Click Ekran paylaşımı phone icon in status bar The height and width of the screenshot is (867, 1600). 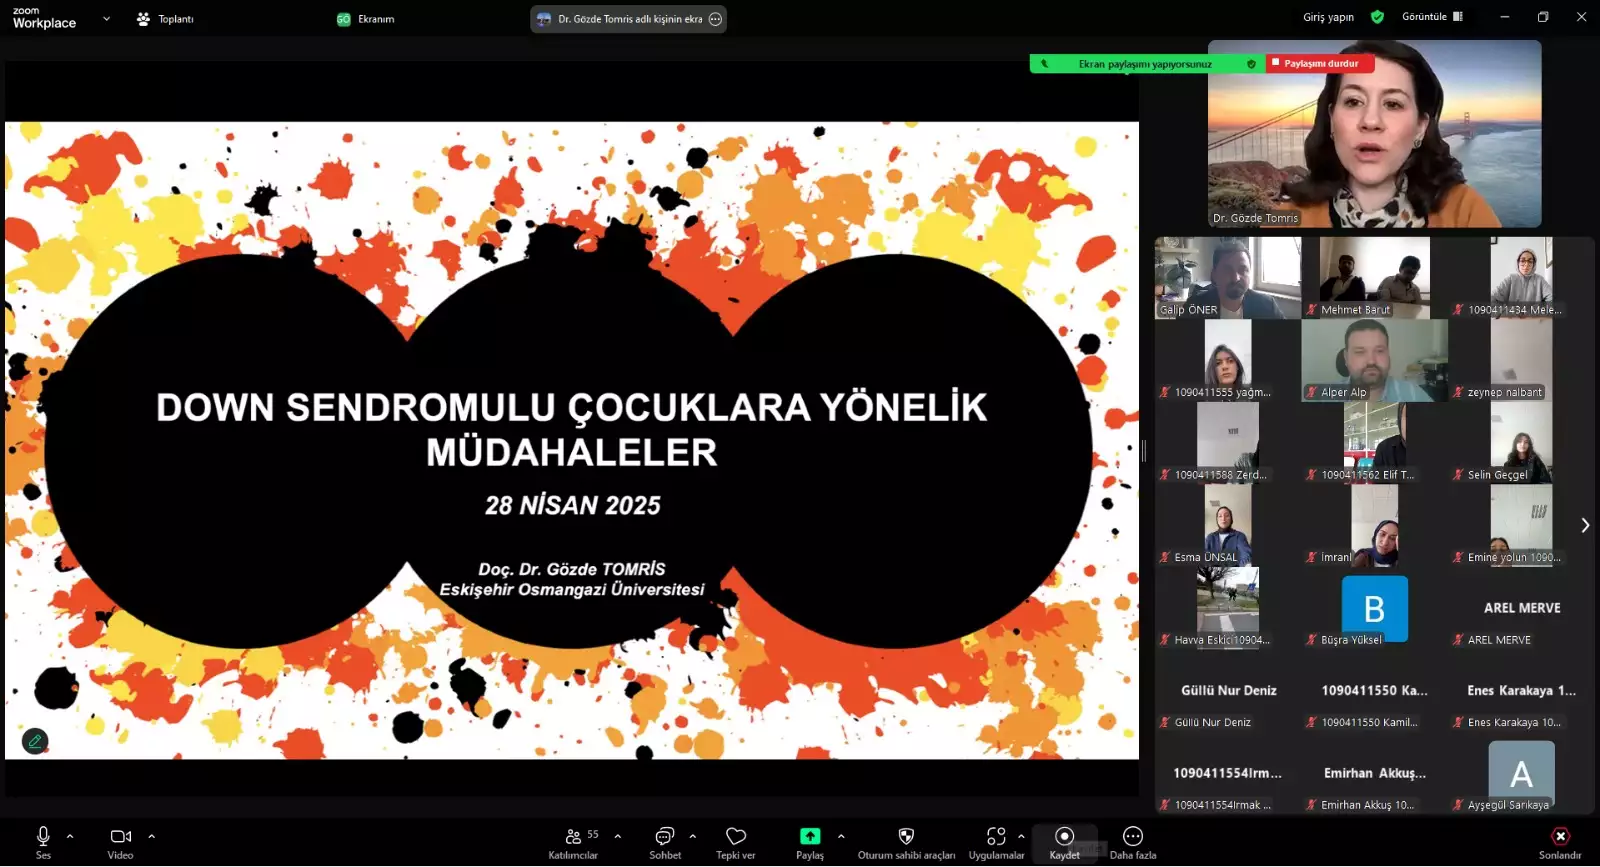pyautogui.click(x=1045, y=64)
